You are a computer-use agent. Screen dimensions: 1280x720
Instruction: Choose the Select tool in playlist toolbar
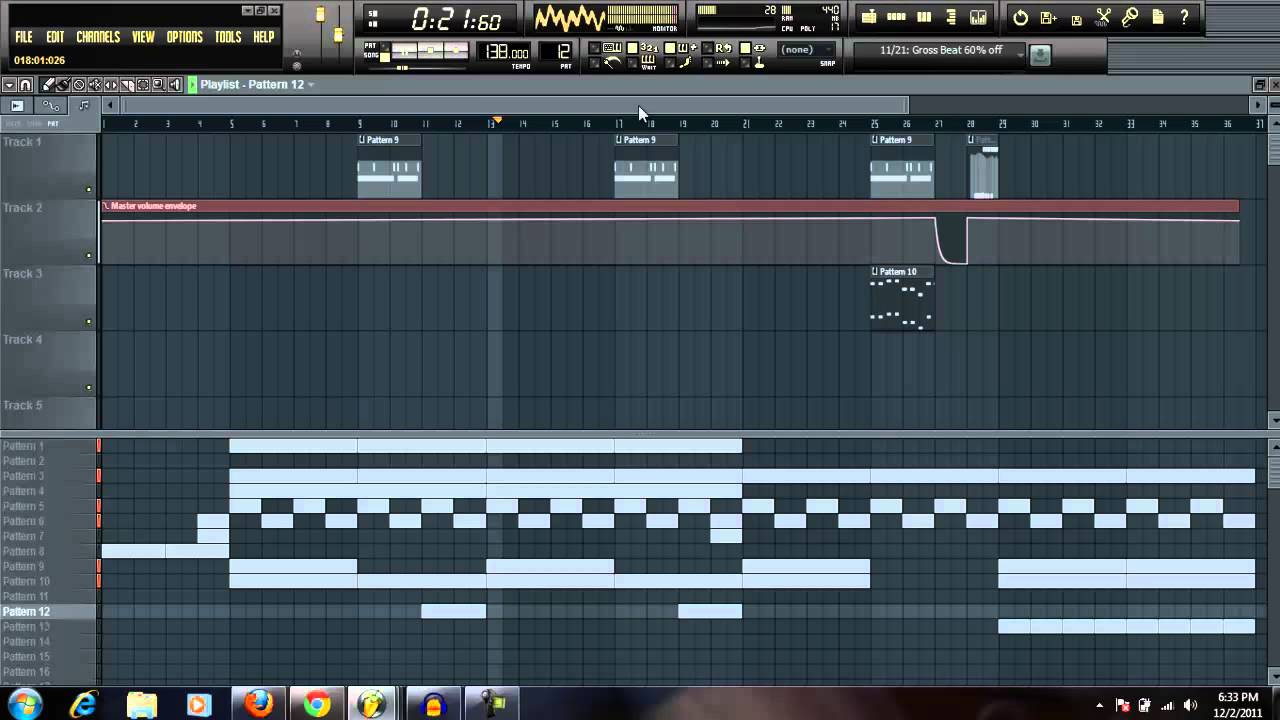tap(143, 85)
